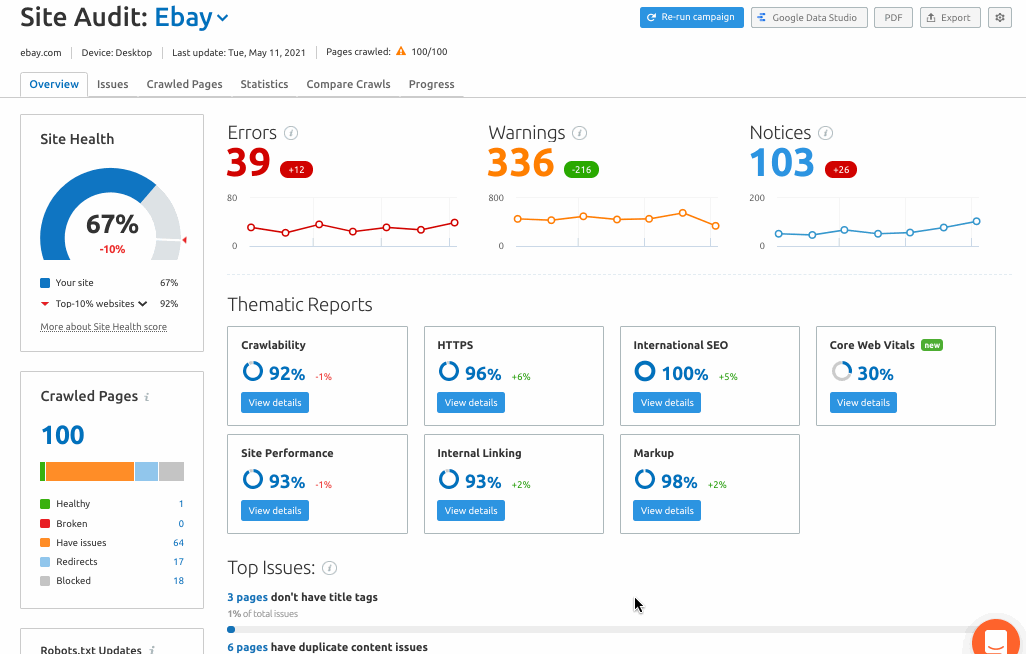
Task: Select the Crawled Pages tab
Action: click(x=184, y=84)
